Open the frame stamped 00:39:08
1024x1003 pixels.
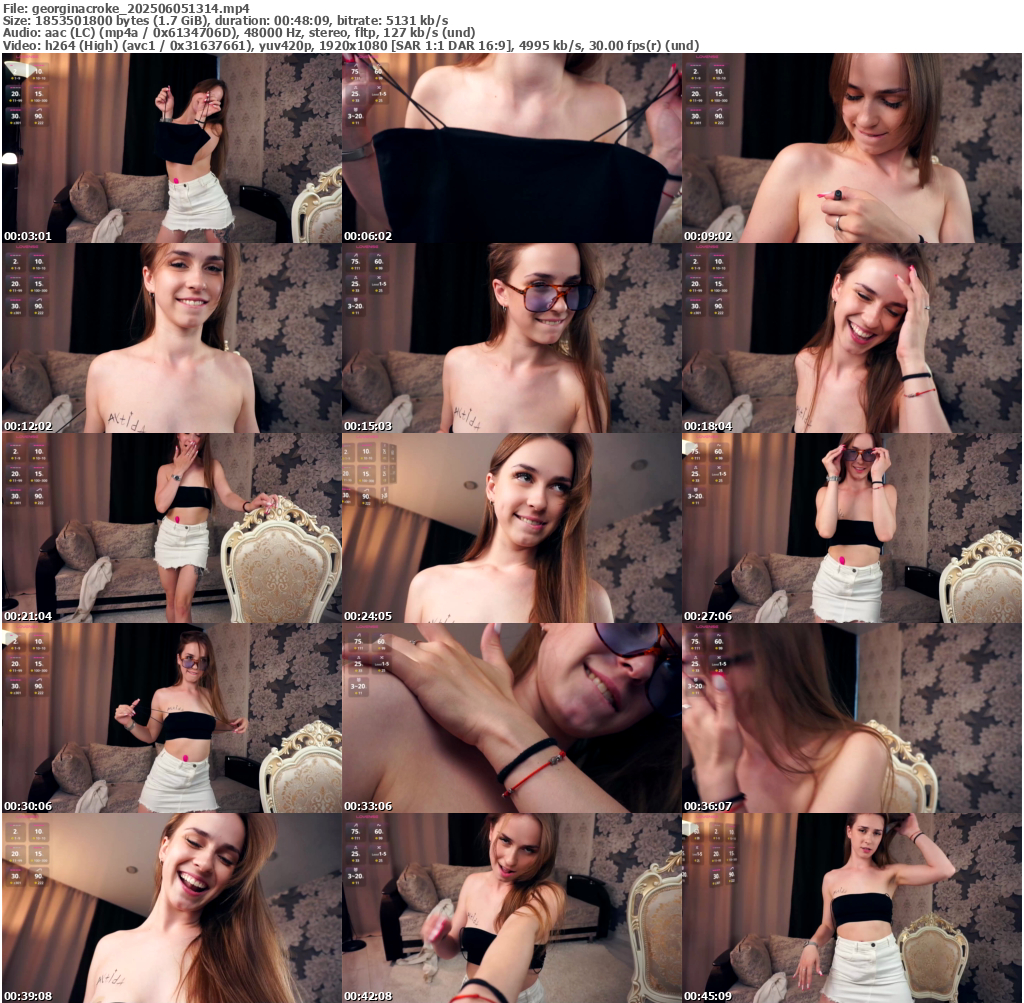point(171,908)
